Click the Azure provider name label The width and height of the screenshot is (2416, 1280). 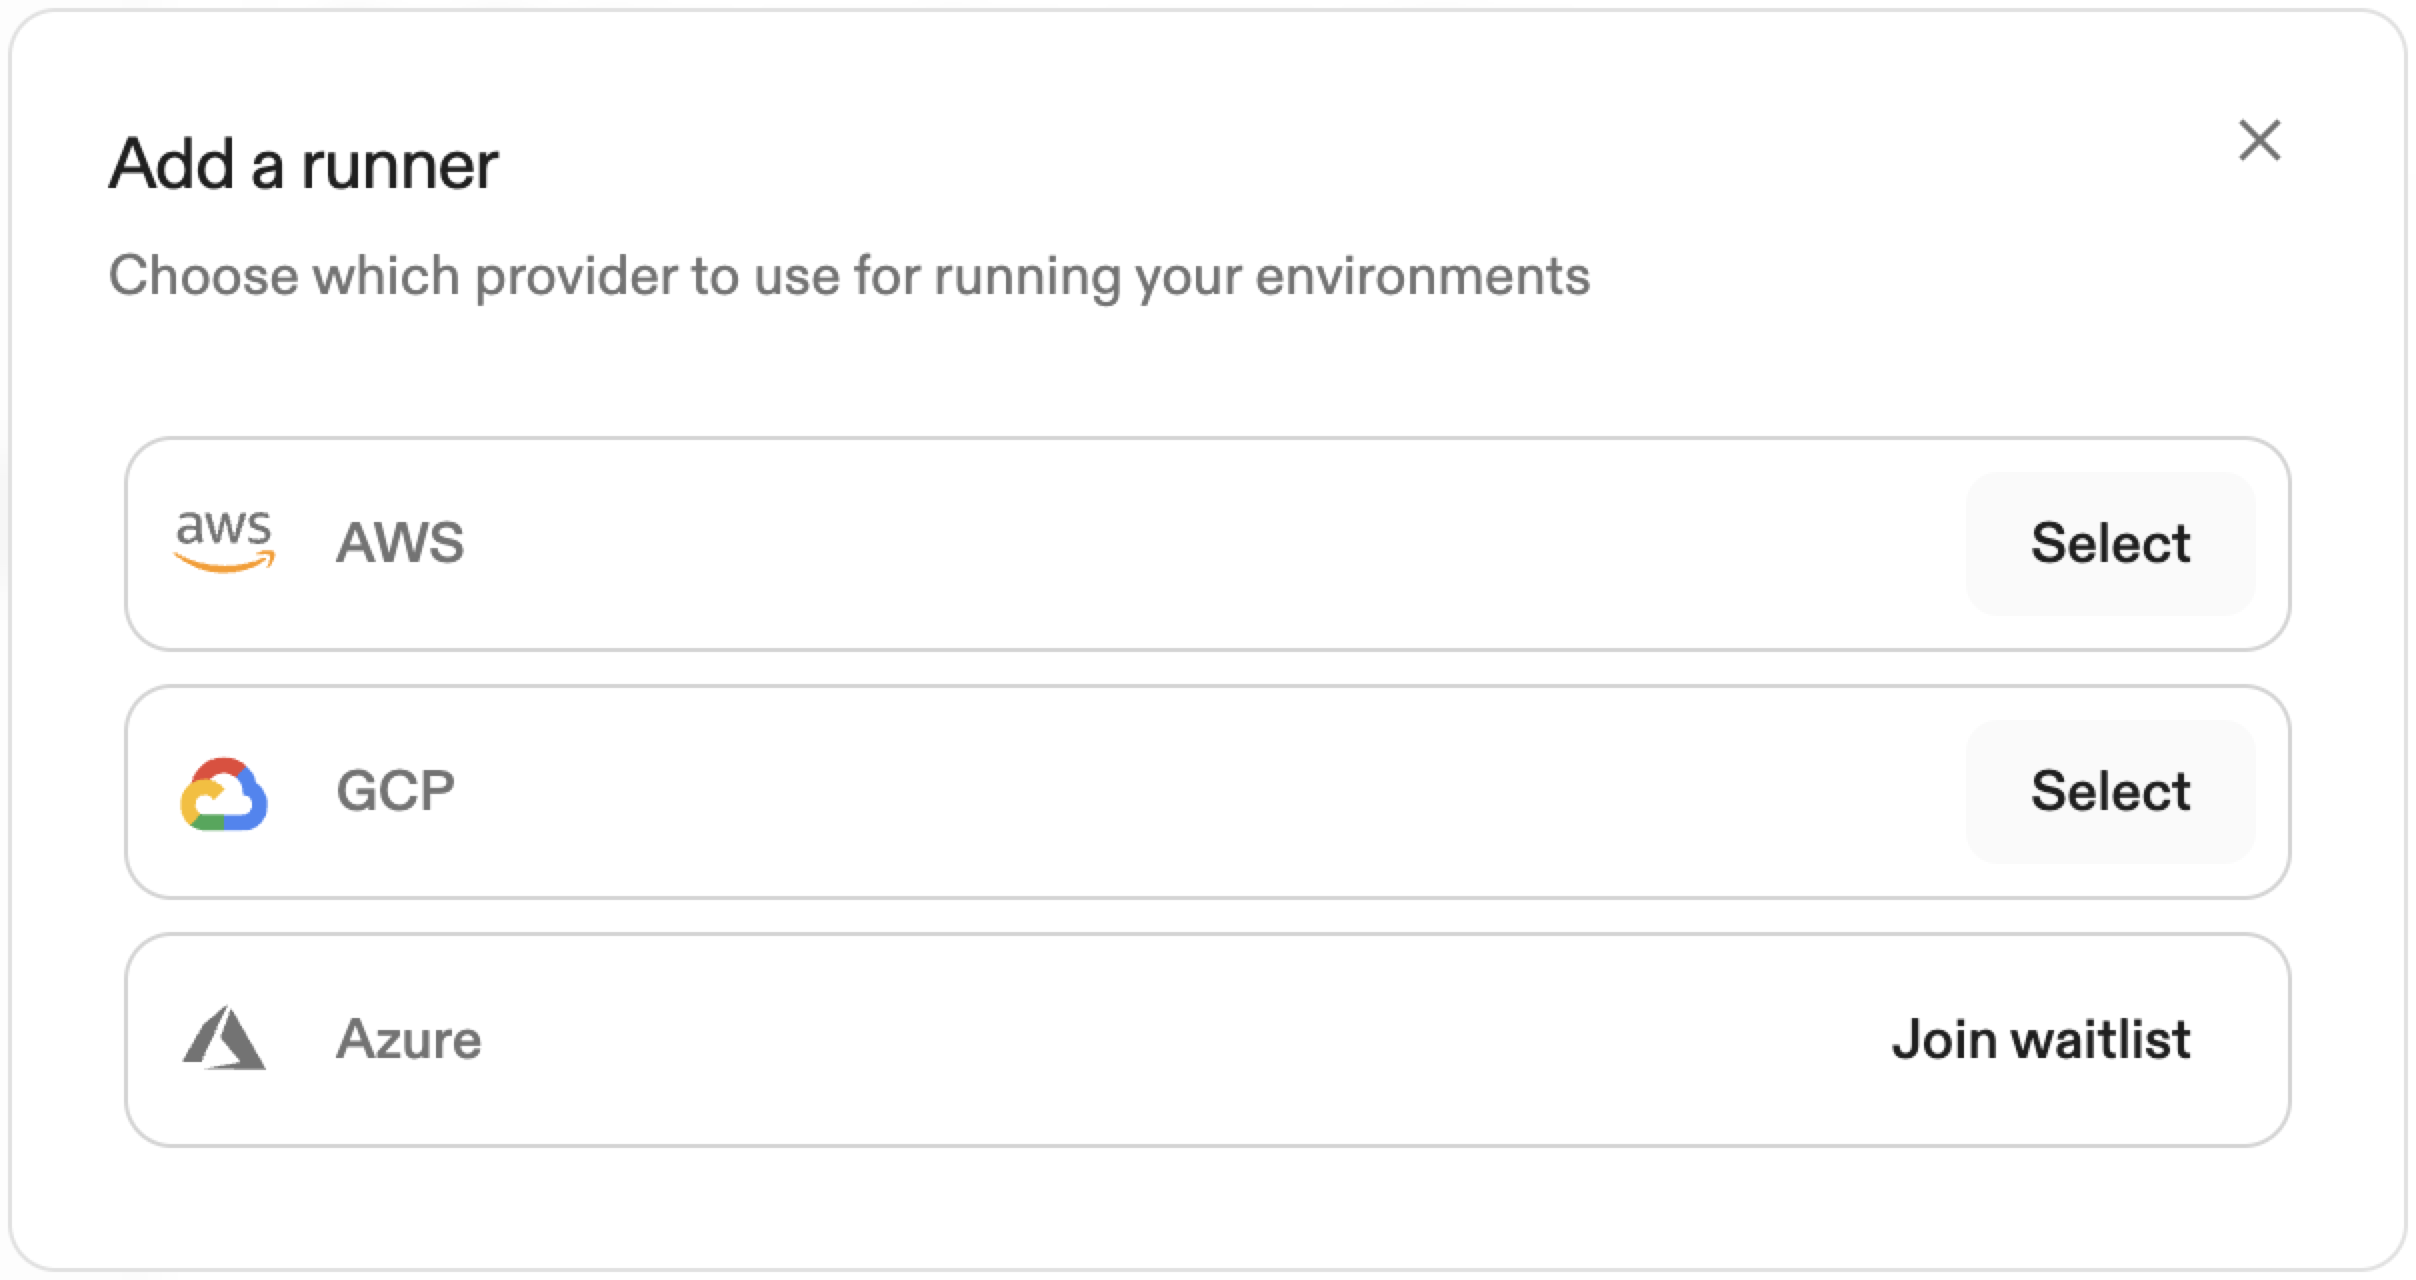(x=408, y=1039)
